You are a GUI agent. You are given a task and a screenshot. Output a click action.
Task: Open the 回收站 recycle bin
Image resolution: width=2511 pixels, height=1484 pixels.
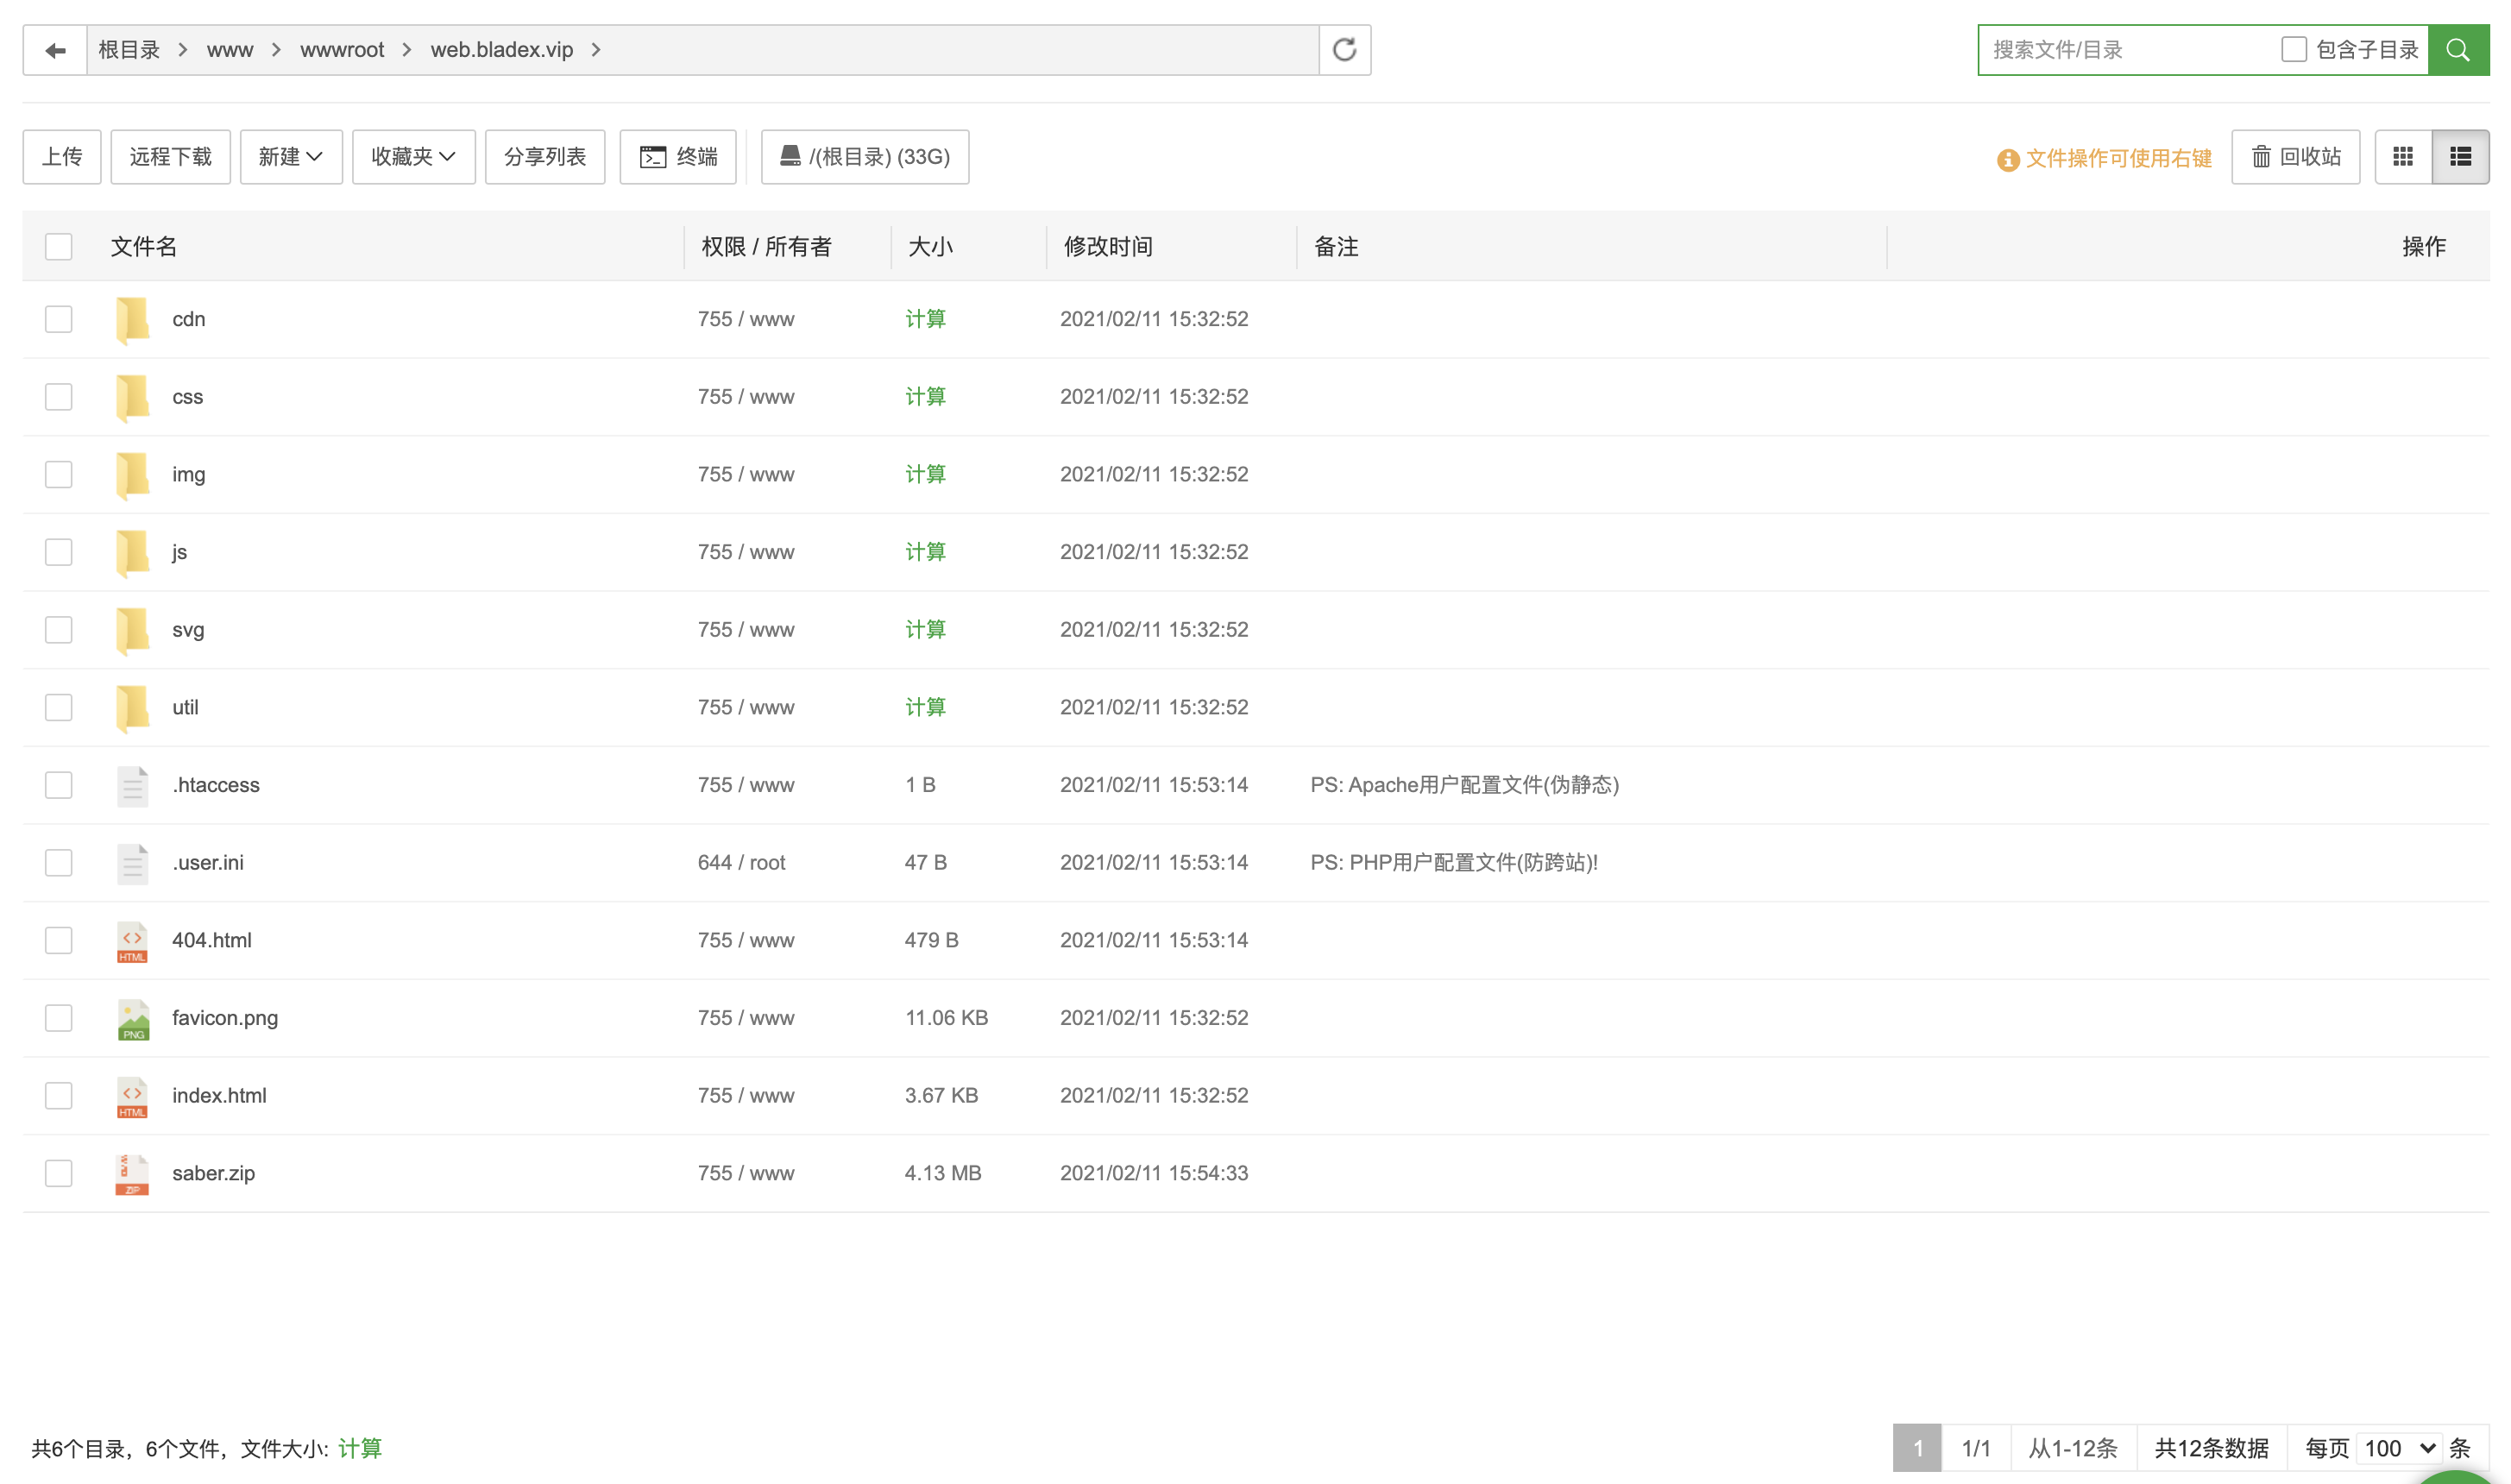click(x=2295, y=157)
